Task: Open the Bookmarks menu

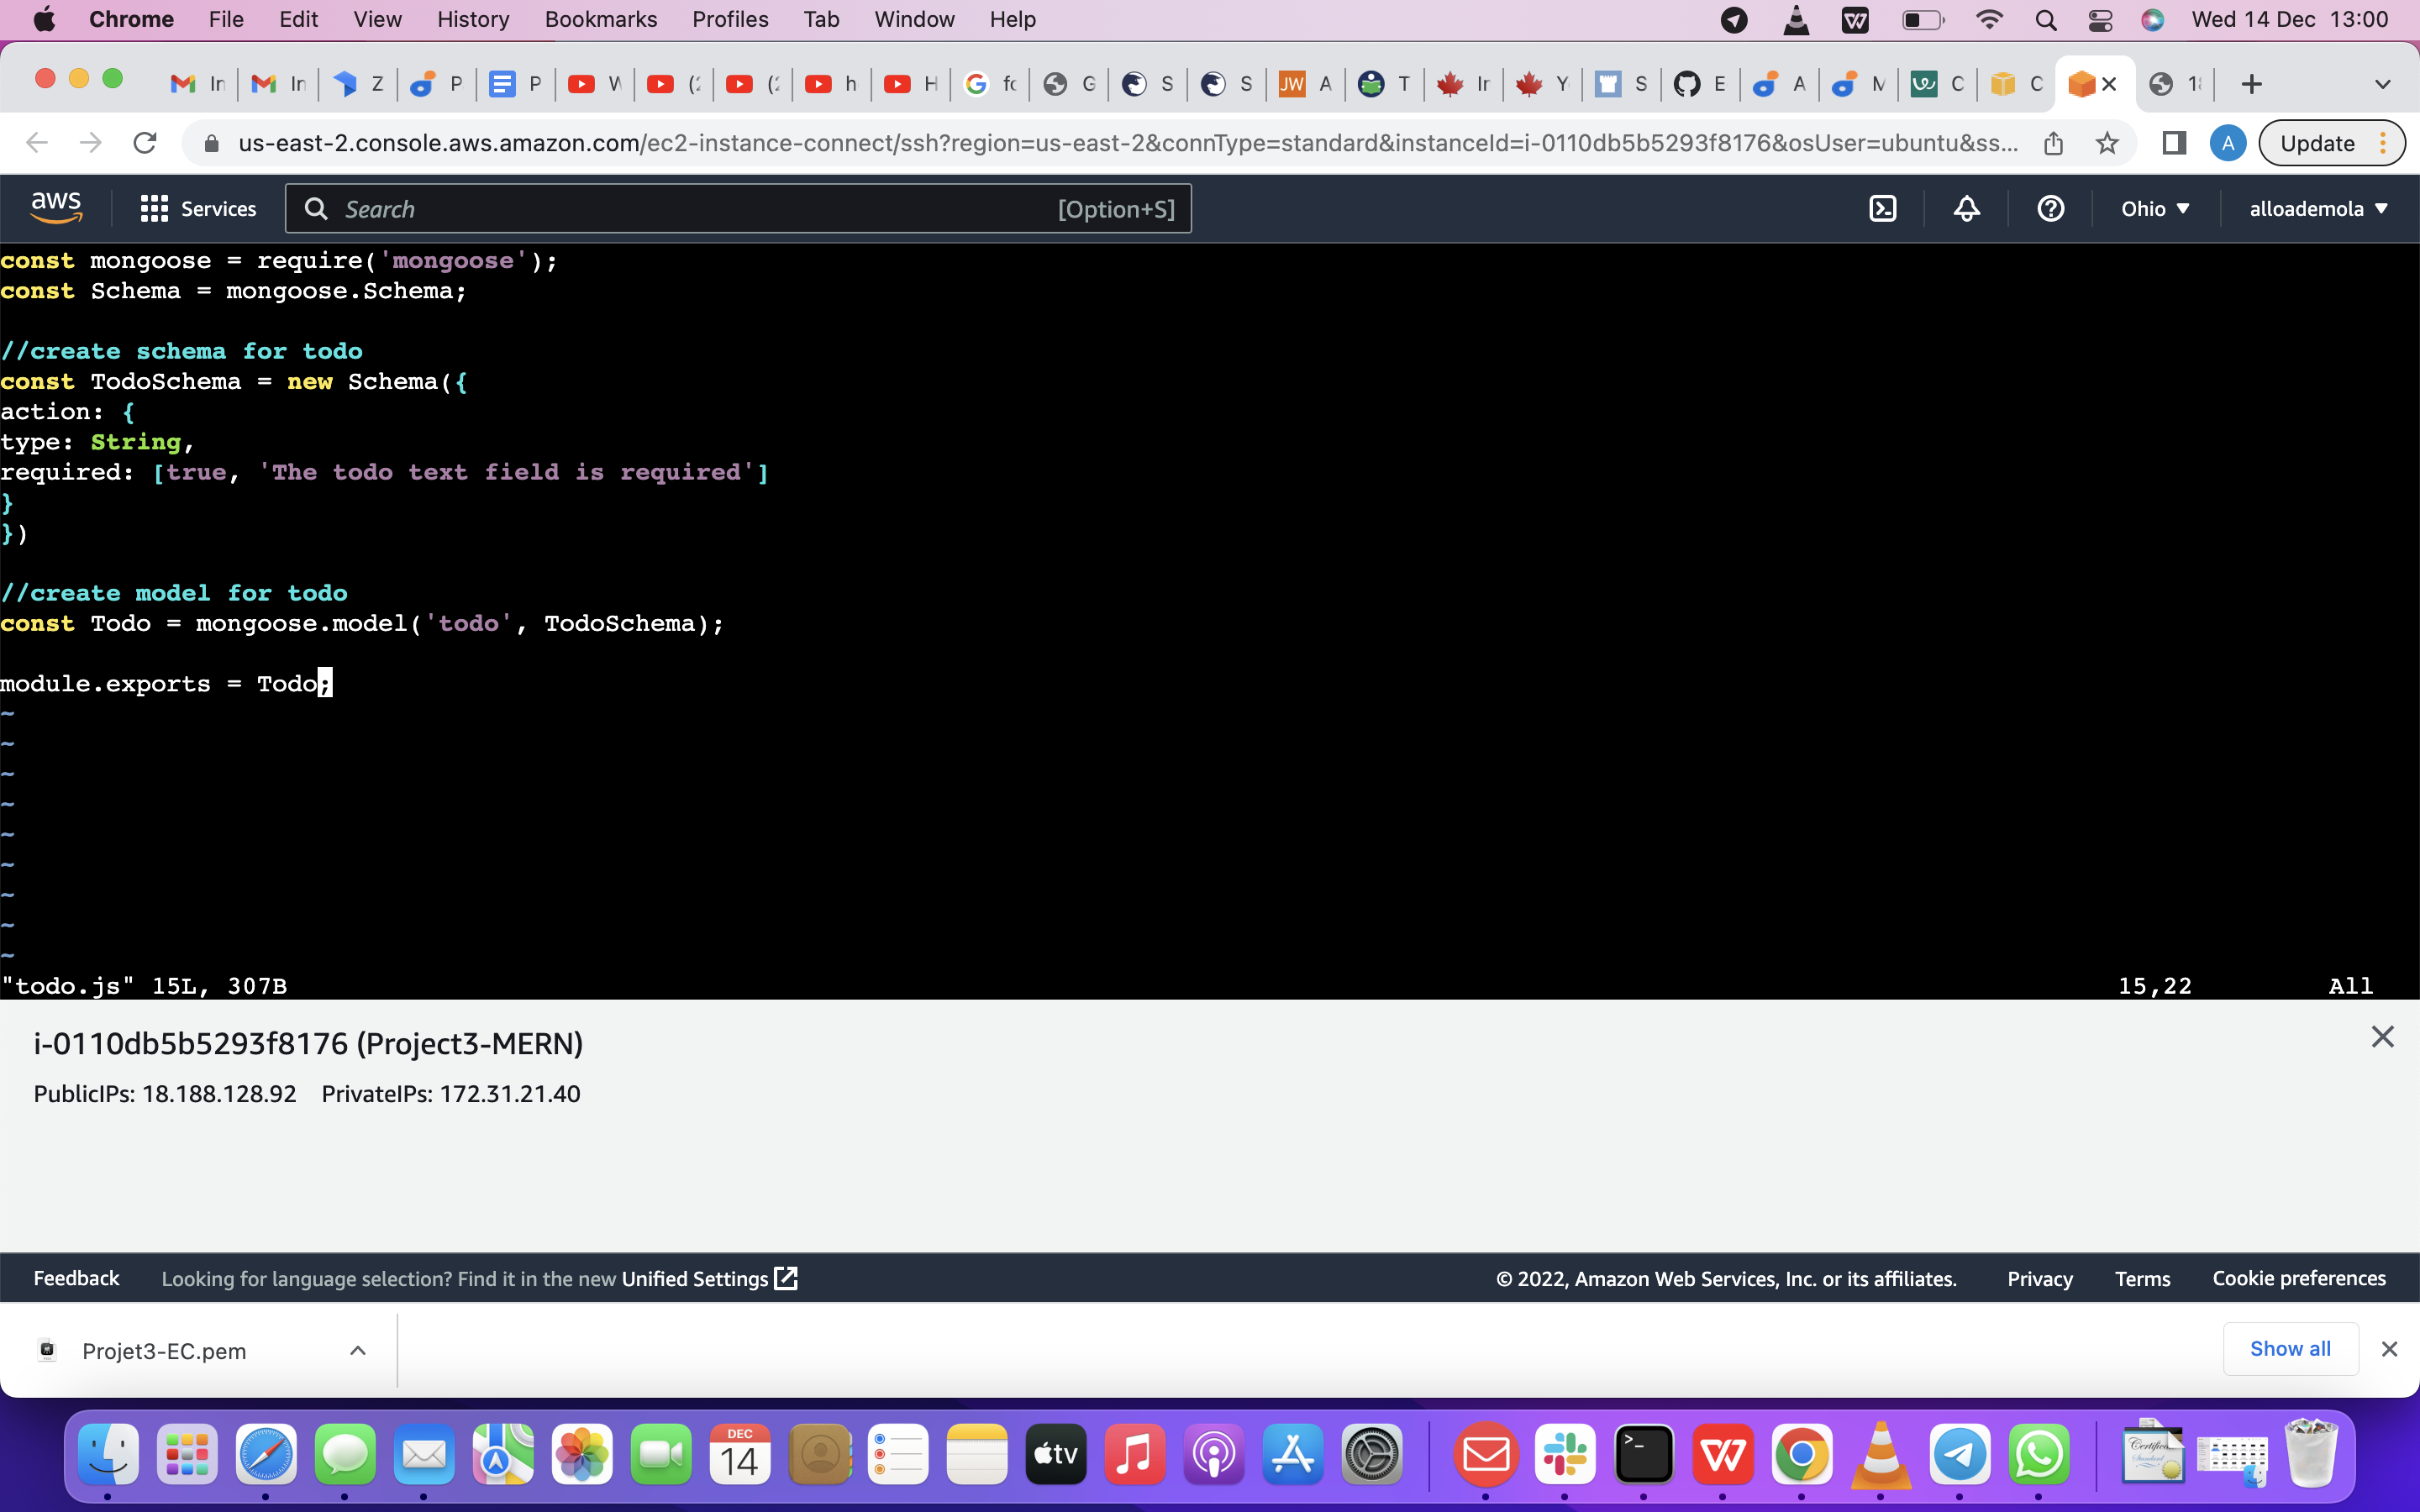Action: pos(600,19)
